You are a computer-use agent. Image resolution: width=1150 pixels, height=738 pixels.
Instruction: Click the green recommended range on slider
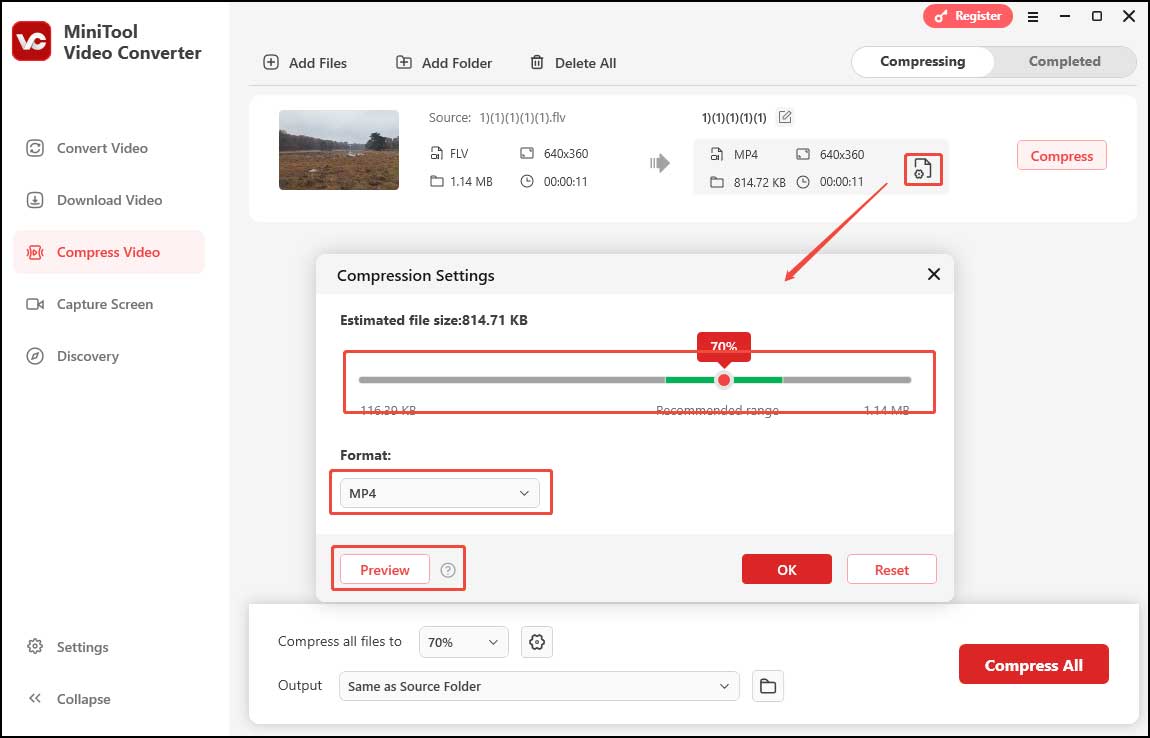pyautogui.click(x=723, y=380)
